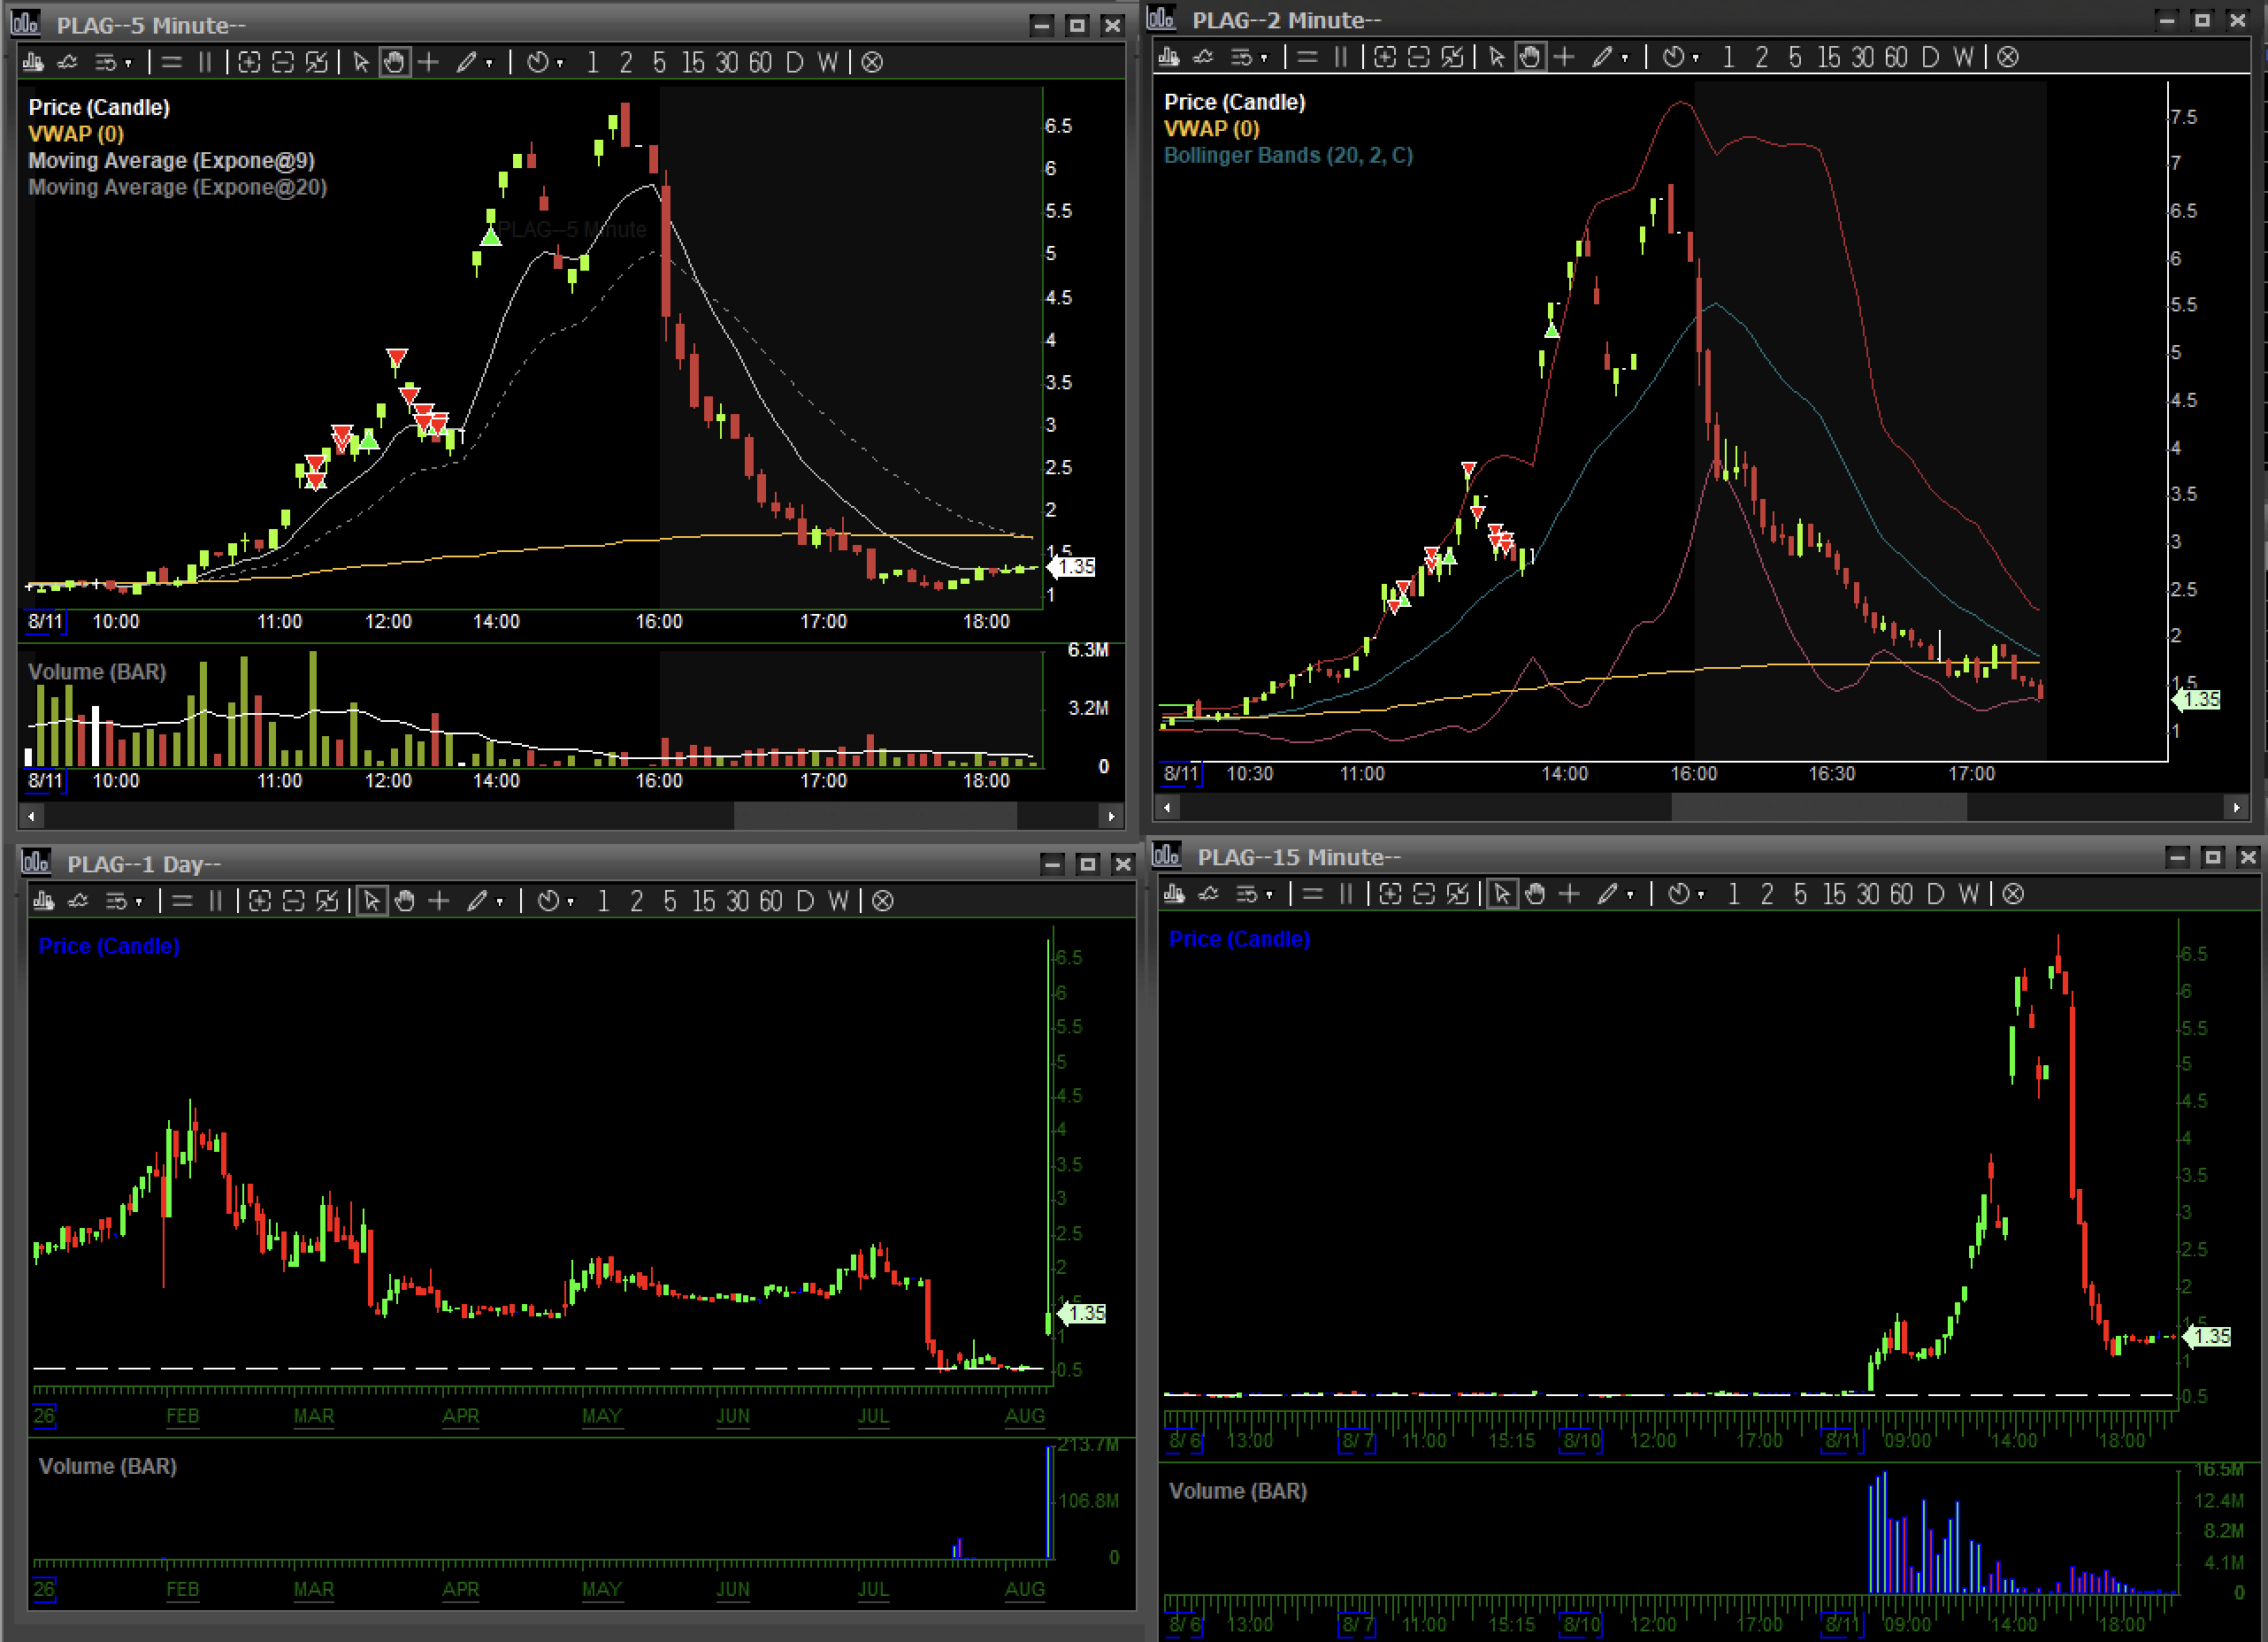Image resolution: width=2268 pixels, height=1642 pixels.
Task: Open the studies wave icon in the 15 Minute chart
Action: click(1209, 894)
